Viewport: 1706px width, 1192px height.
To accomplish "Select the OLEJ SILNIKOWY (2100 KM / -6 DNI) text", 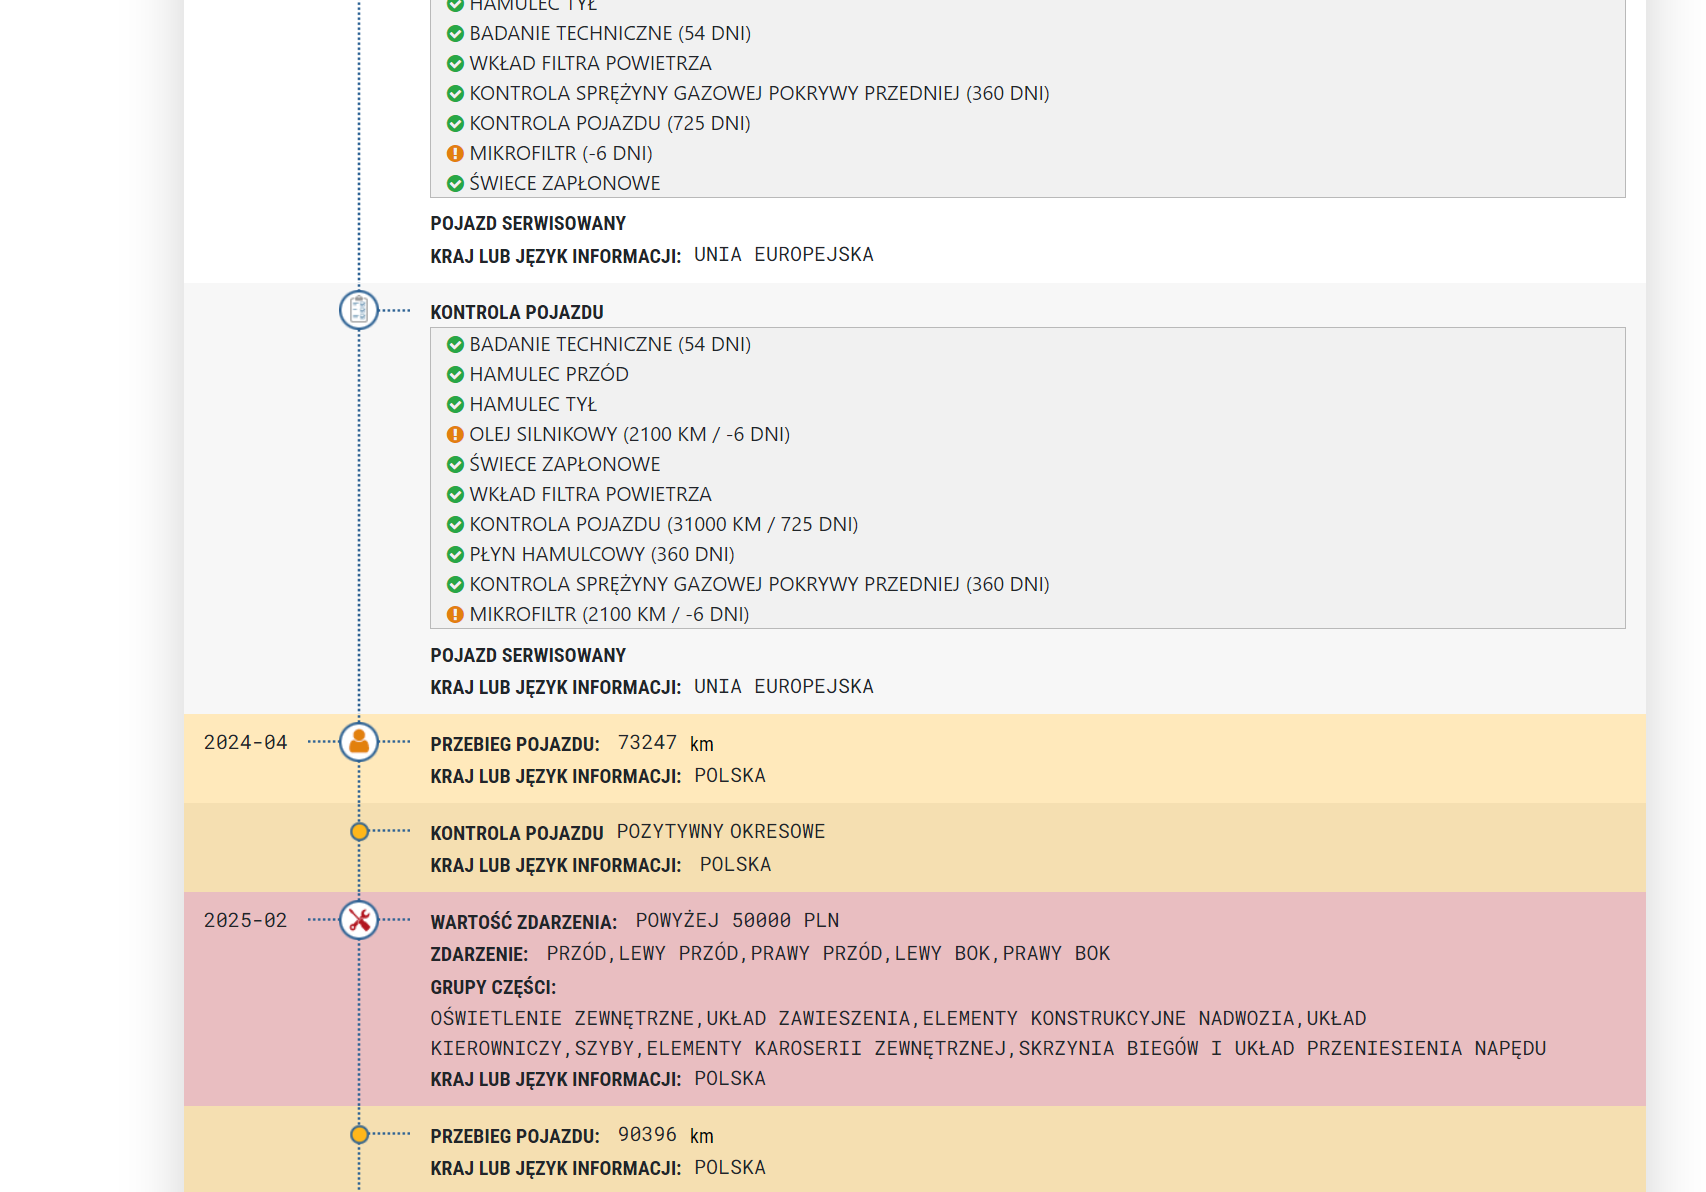I will [630, 435].
